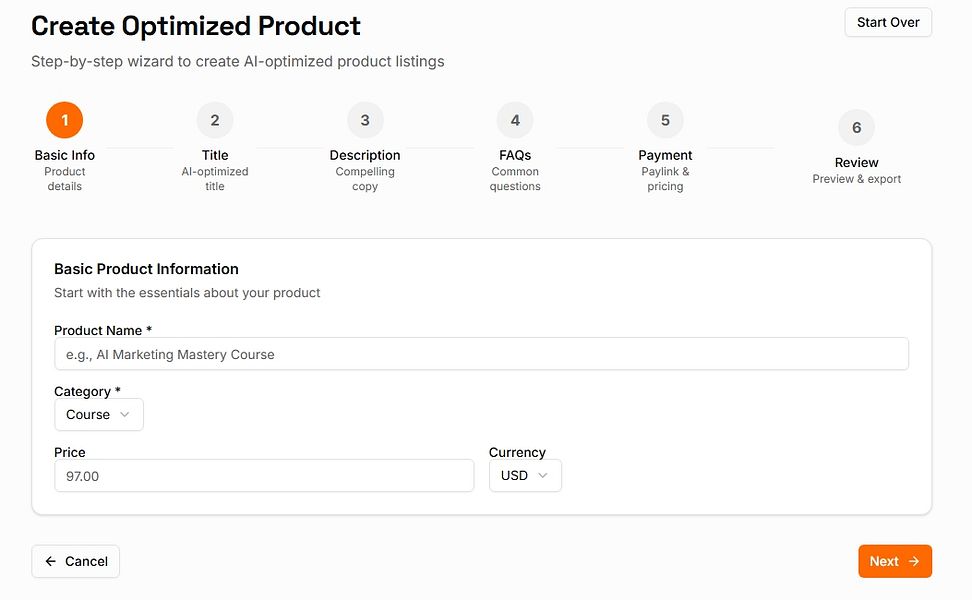Open step 5 Payment circle
This screenshot has width=972, height=600.
(665, 120)
